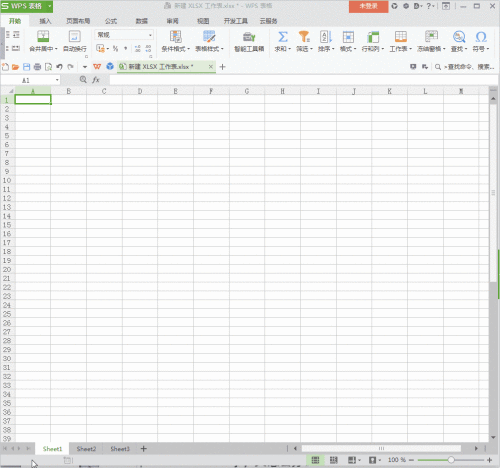
Task: Click the fx insert function icon
Action: (x=96, y=80)
